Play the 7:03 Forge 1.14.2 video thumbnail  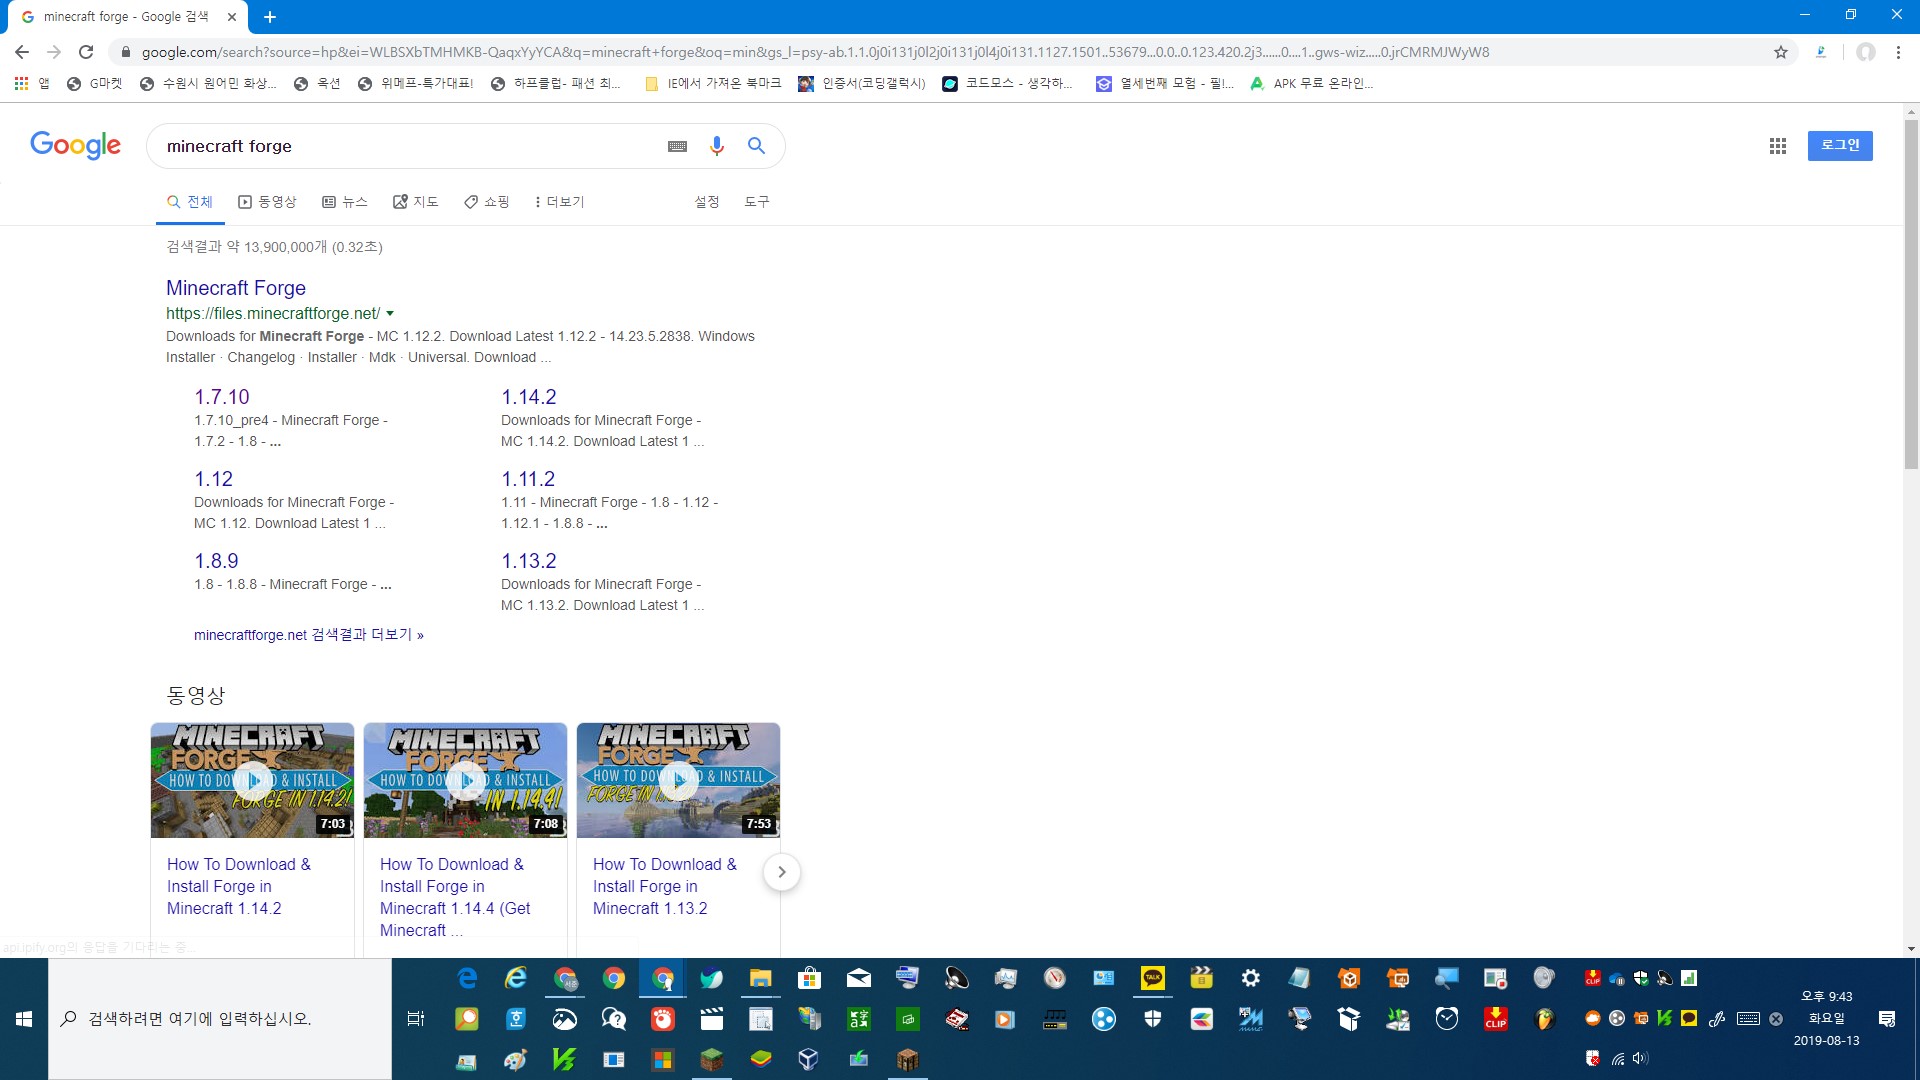click(252, 780)
